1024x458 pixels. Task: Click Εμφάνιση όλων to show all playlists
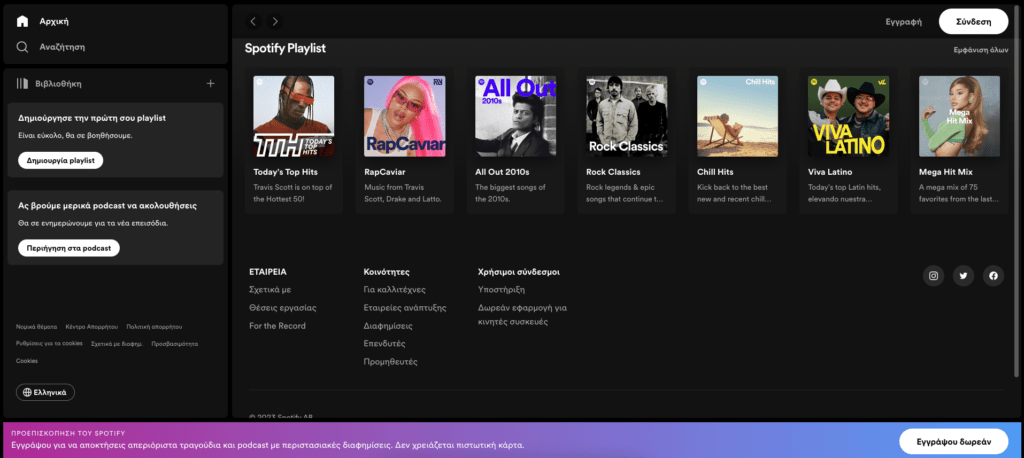click(x=980, y=49)
